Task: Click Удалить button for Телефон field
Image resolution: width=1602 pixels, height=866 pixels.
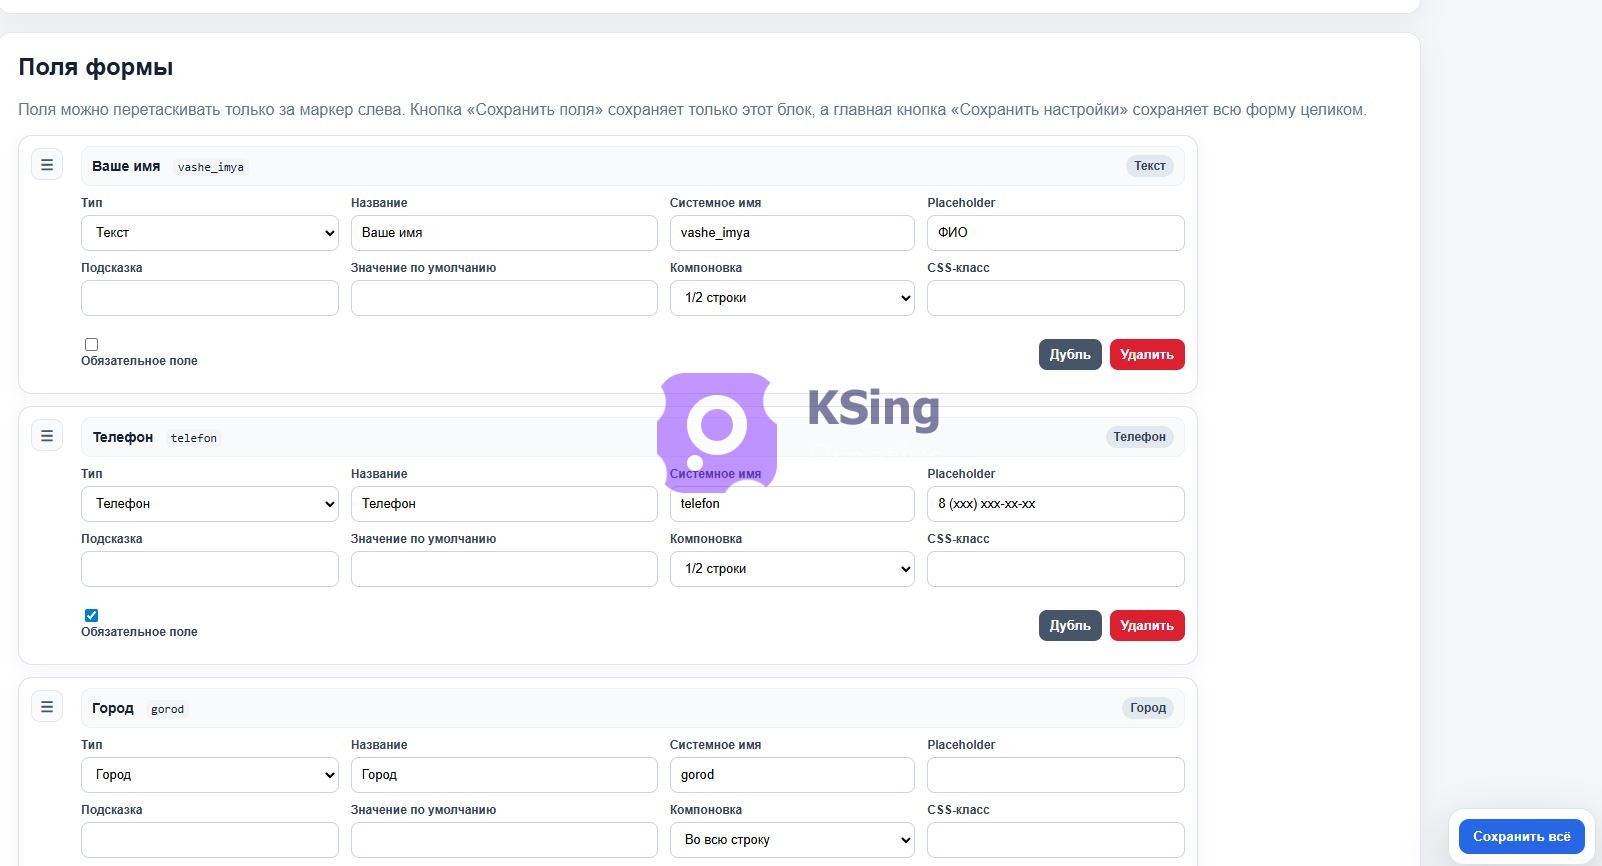Action: (1147, 626)
